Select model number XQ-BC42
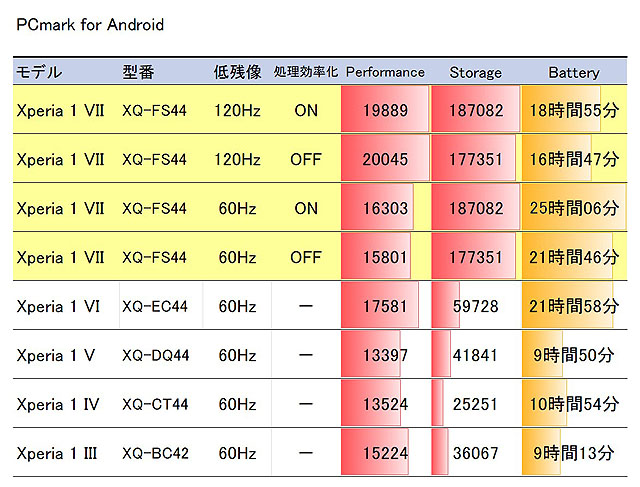 pos(155,453)
